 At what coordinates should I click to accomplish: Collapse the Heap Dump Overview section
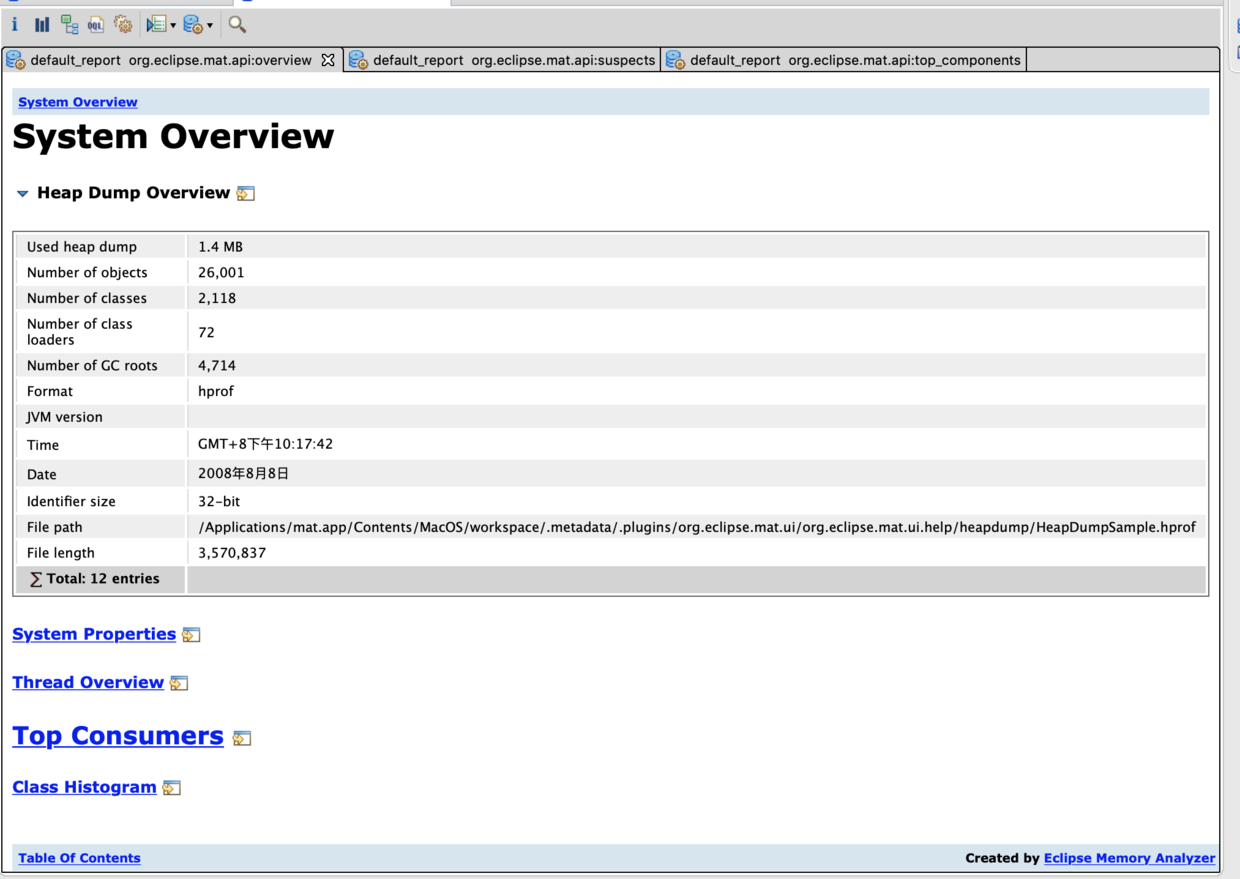pos(22,193)
